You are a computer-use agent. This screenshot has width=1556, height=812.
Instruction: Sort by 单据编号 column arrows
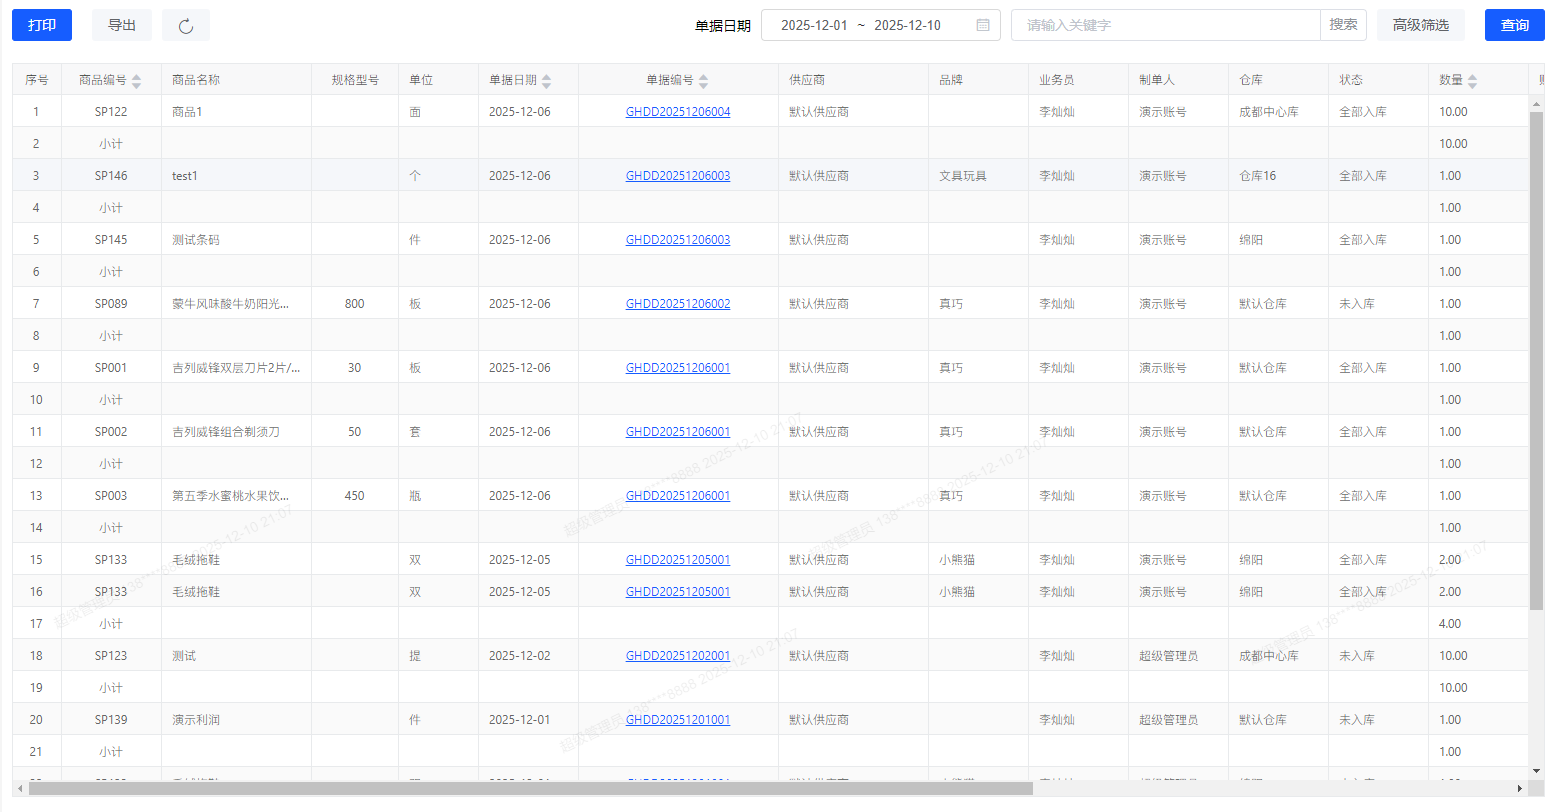(x=703, y=81)
